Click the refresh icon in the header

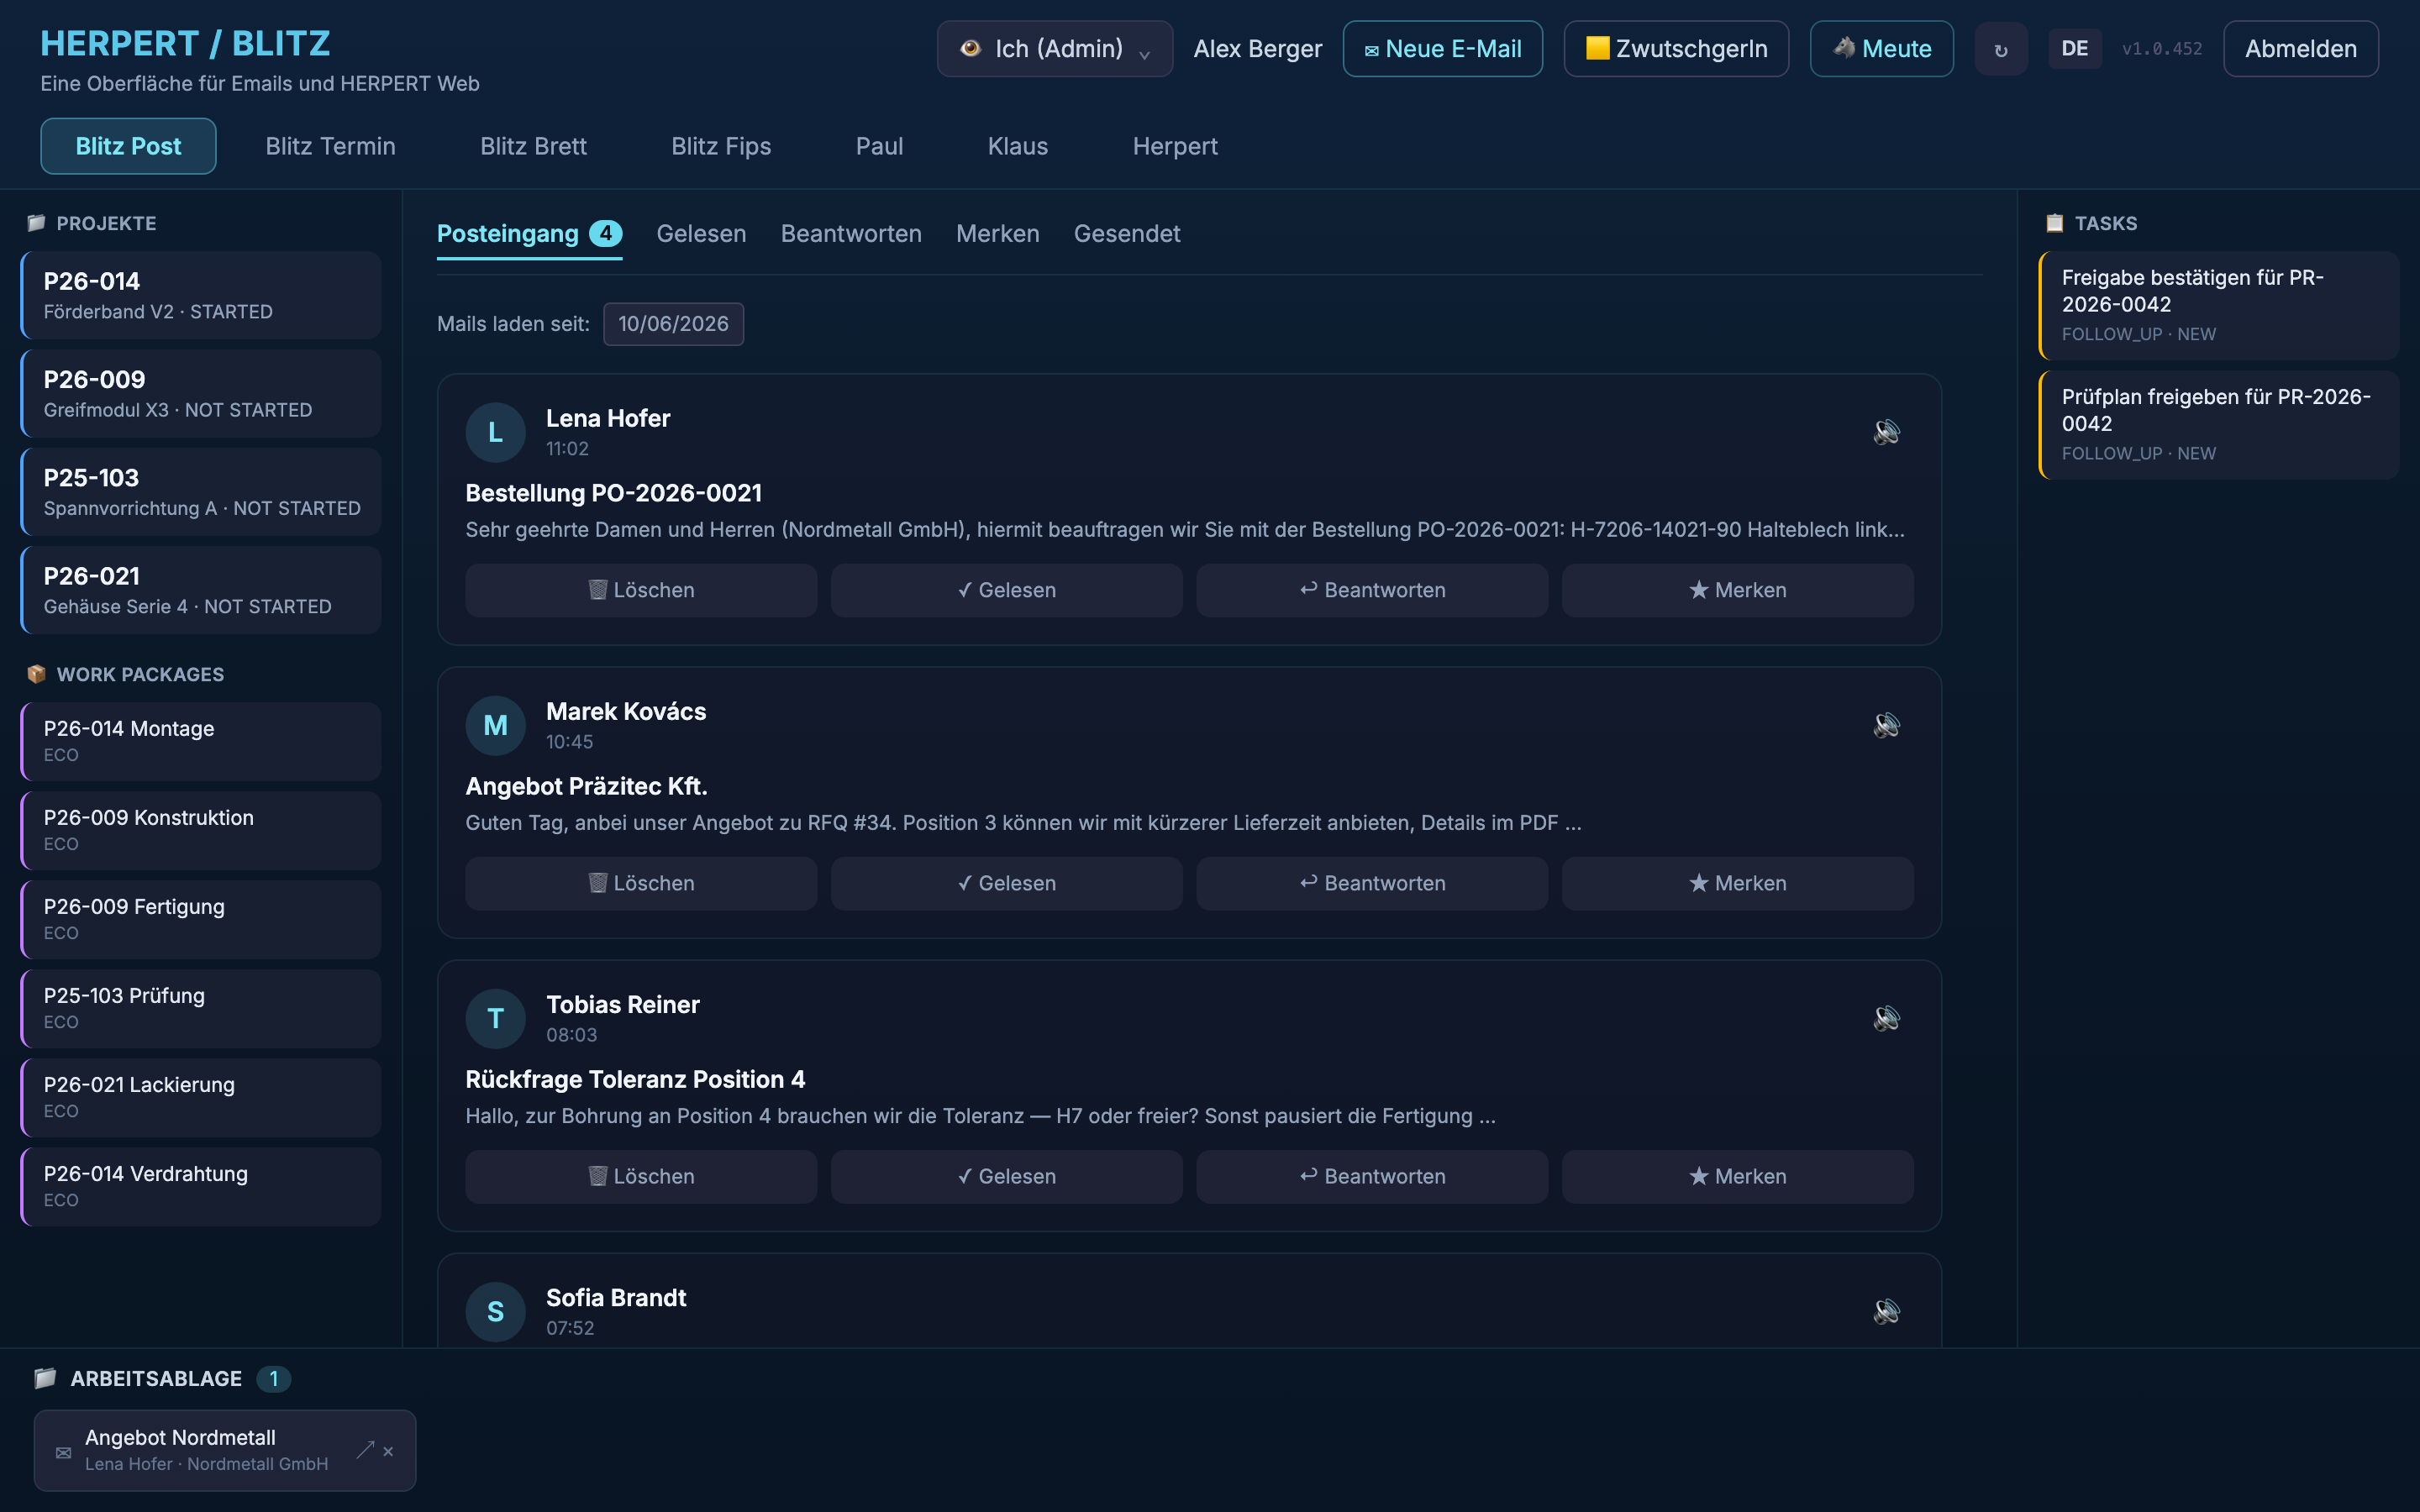click(x=2001, y=49)
